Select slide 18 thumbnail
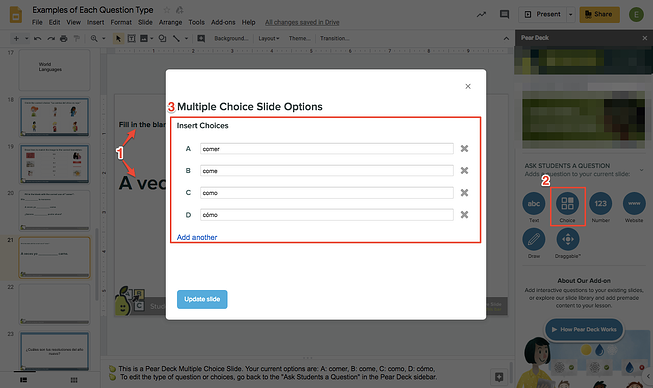Image resolution: width=653 pixels, height=388 pixels. [x=54, y=117]
